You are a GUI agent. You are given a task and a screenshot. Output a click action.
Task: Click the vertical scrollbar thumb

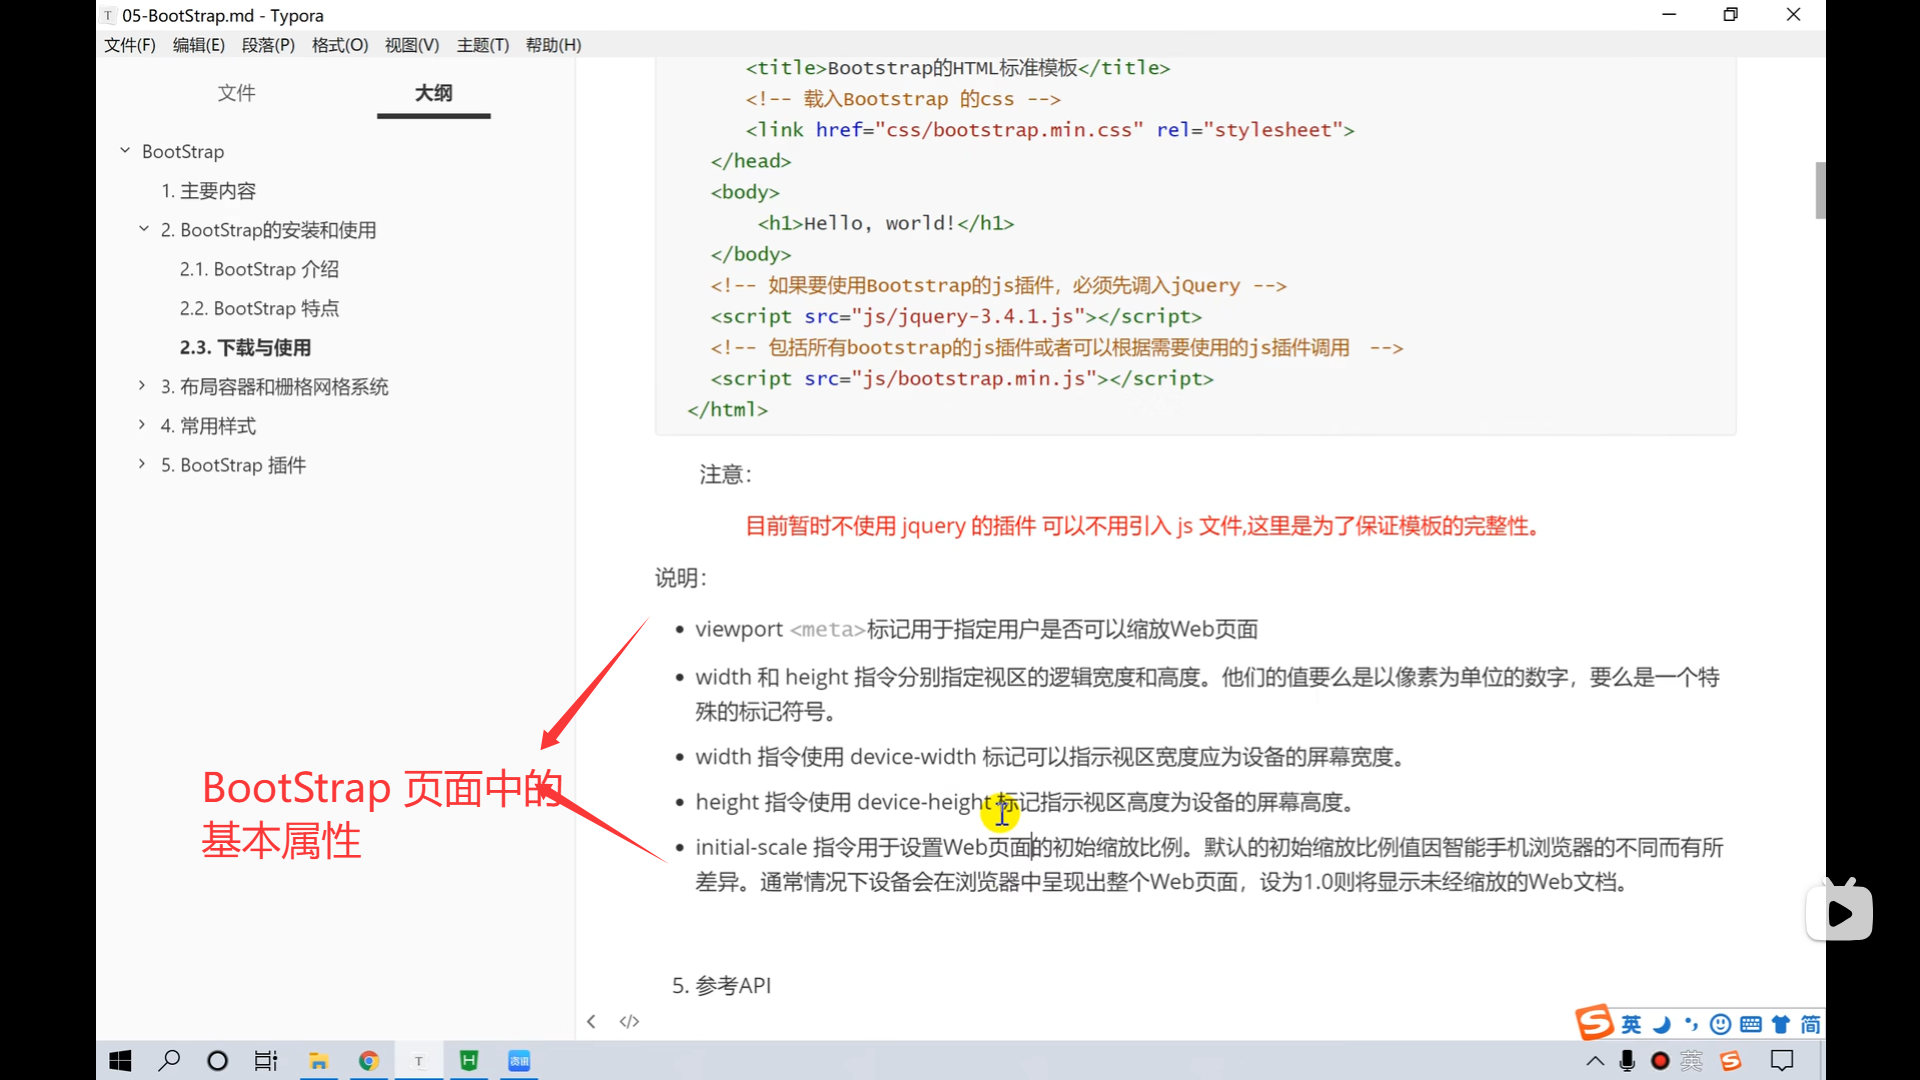(x=1820, y=190)
